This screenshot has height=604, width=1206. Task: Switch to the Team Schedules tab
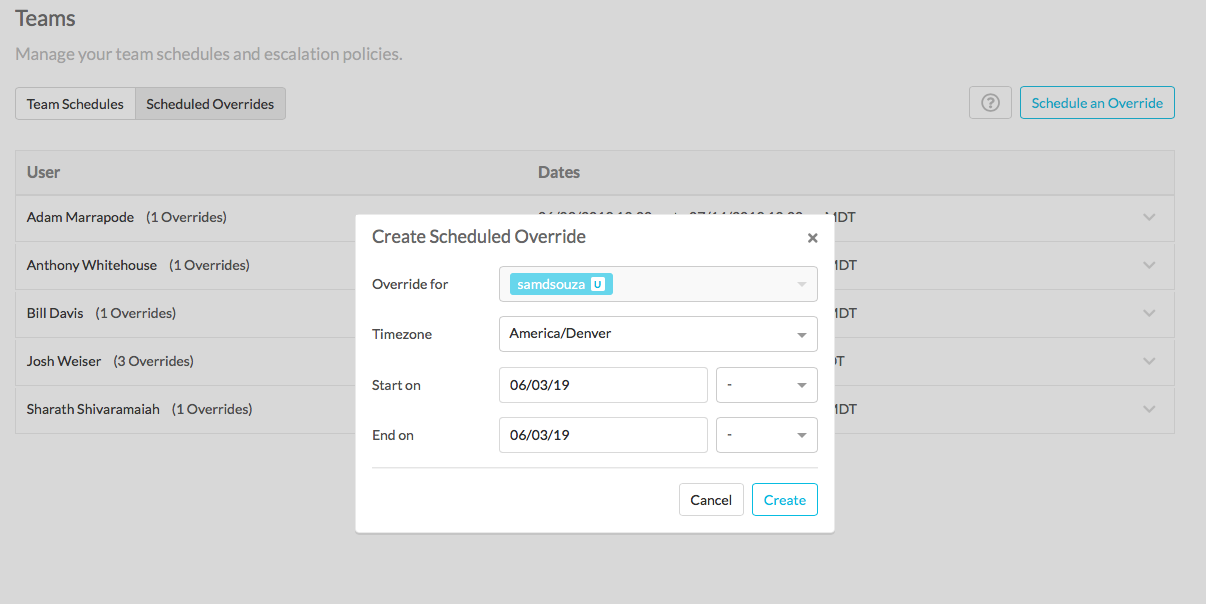point(75,104)
